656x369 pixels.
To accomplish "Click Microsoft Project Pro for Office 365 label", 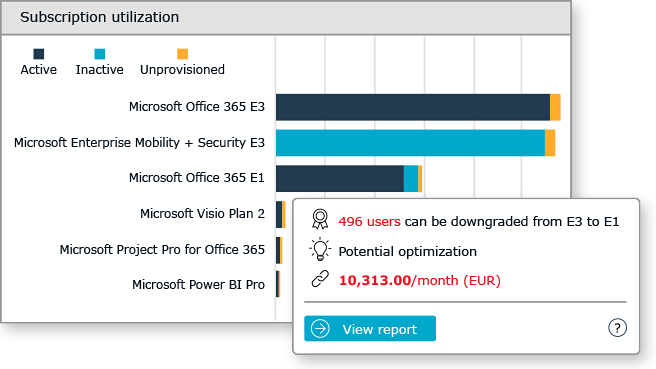I will pos(162,250).
